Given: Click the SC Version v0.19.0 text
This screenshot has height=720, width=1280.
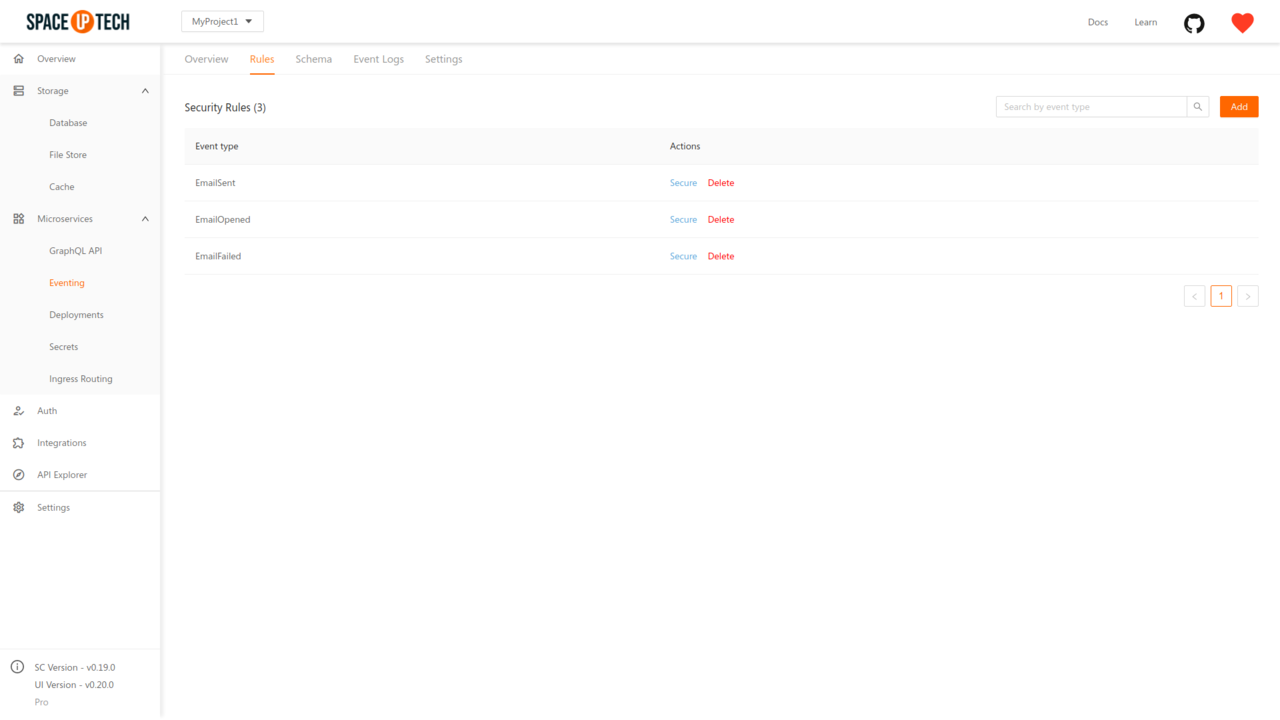Looking at the screenshot, I should click(75, 667).
